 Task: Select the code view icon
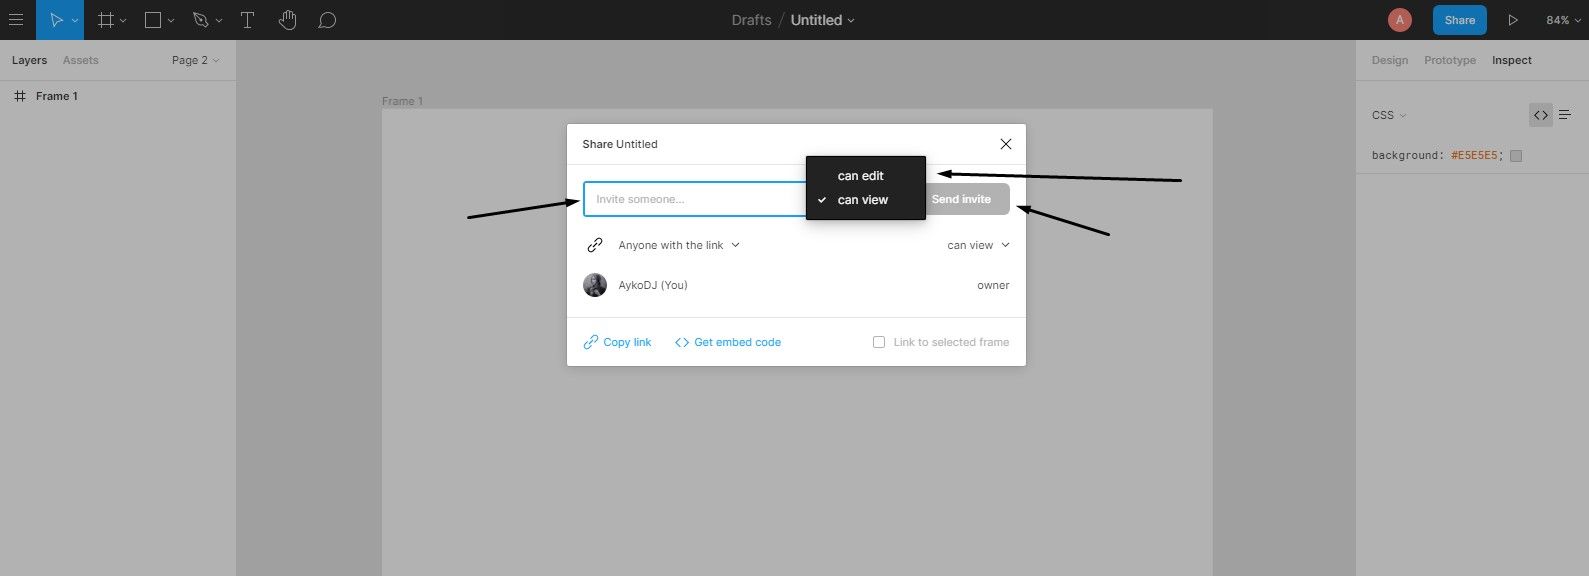click(1540, 115)
